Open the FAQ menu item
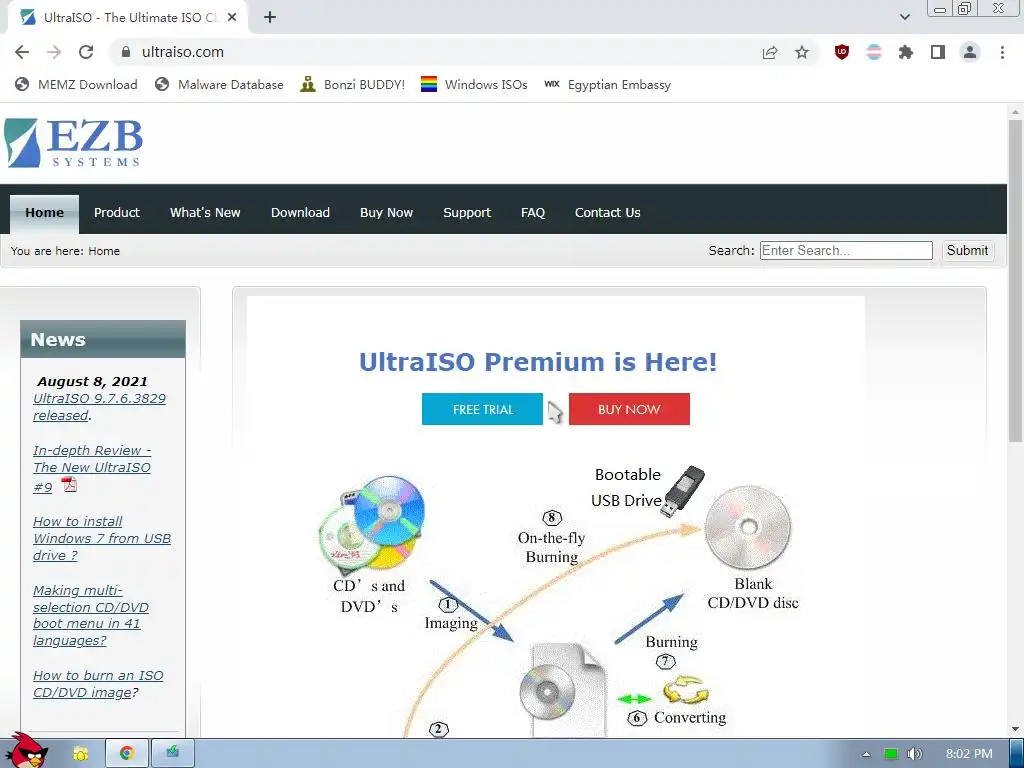 pyautogui.click(x=533, y=213)
